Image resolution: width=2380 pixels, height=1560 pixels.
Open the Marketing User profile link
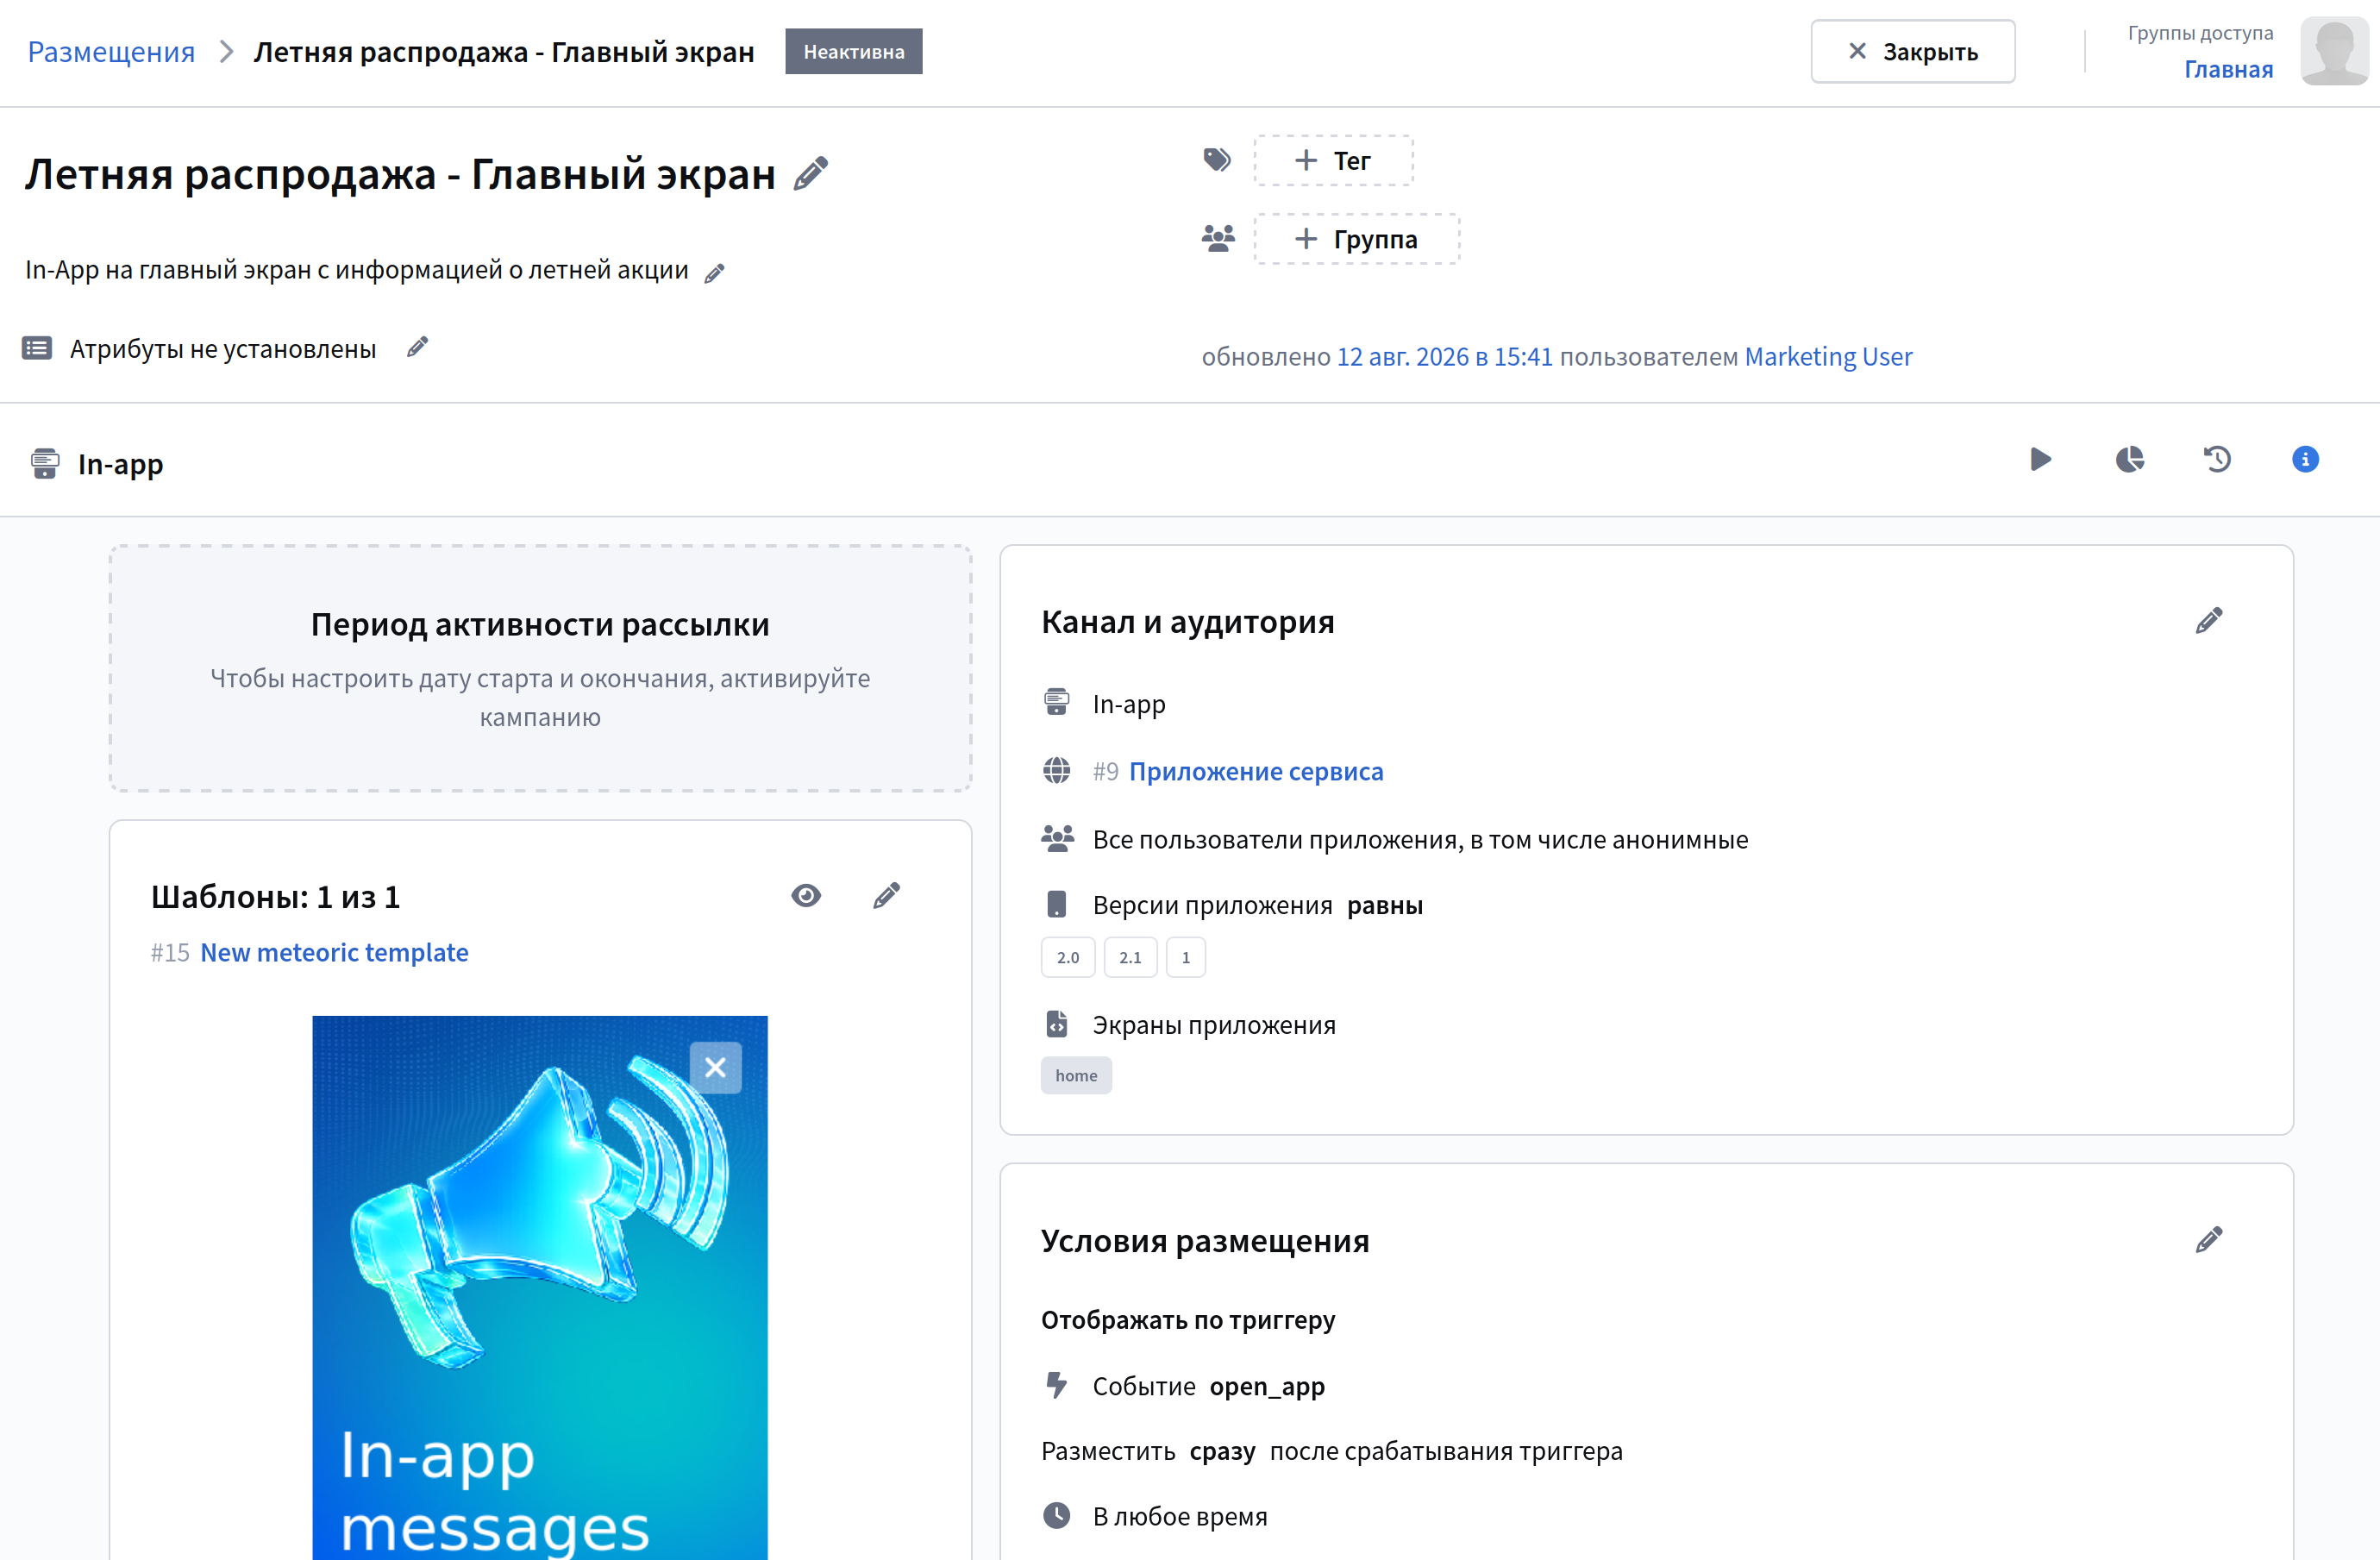point(1828,356)
